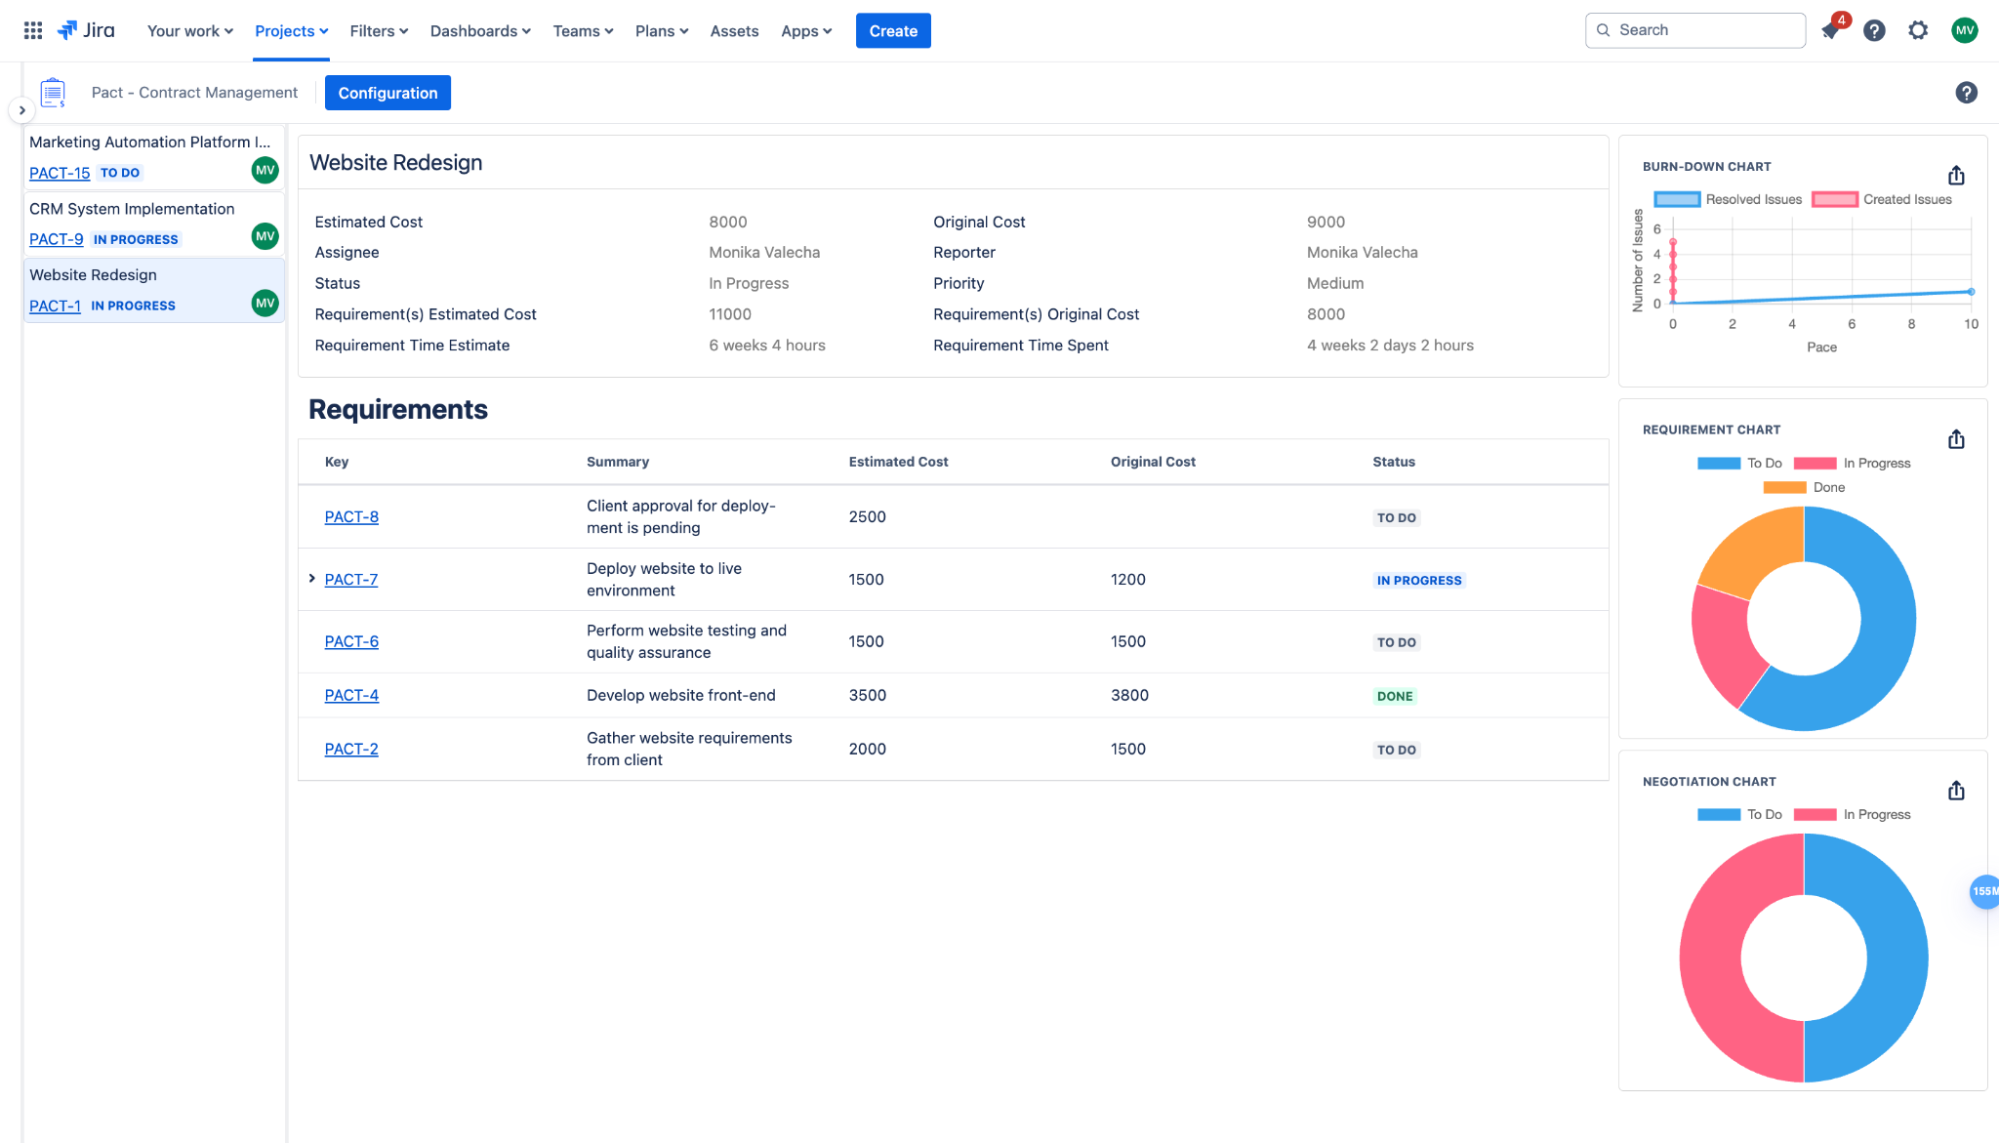Click the settings gear icon
The height and width of the screenshot is (1143, 1999).
[x=1919, y=29]
